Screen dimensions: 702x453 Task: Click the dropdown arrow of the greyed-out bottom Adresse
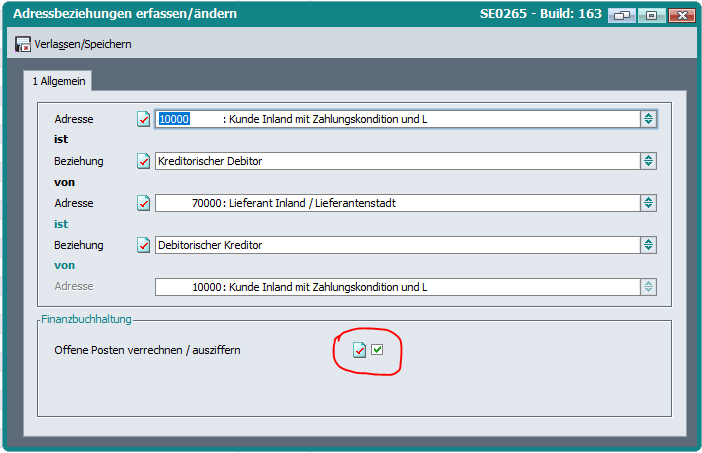point(649,287)
